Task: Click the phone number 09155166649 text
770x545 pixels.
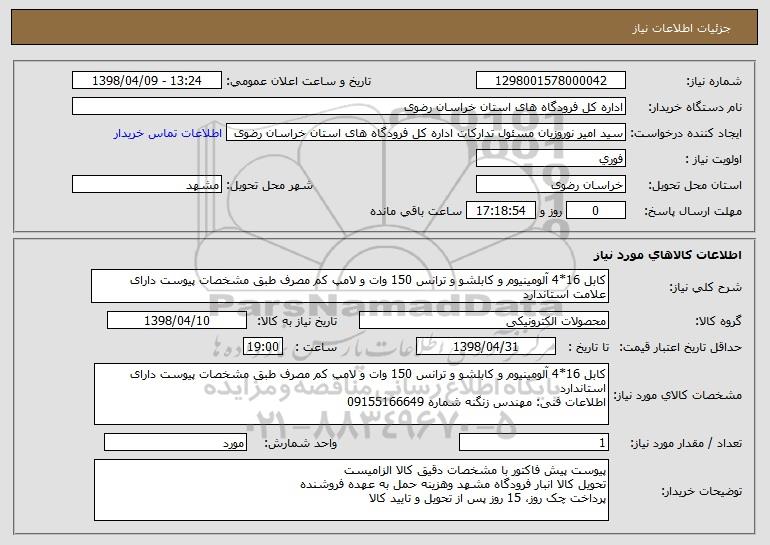Action: point(385,402)
